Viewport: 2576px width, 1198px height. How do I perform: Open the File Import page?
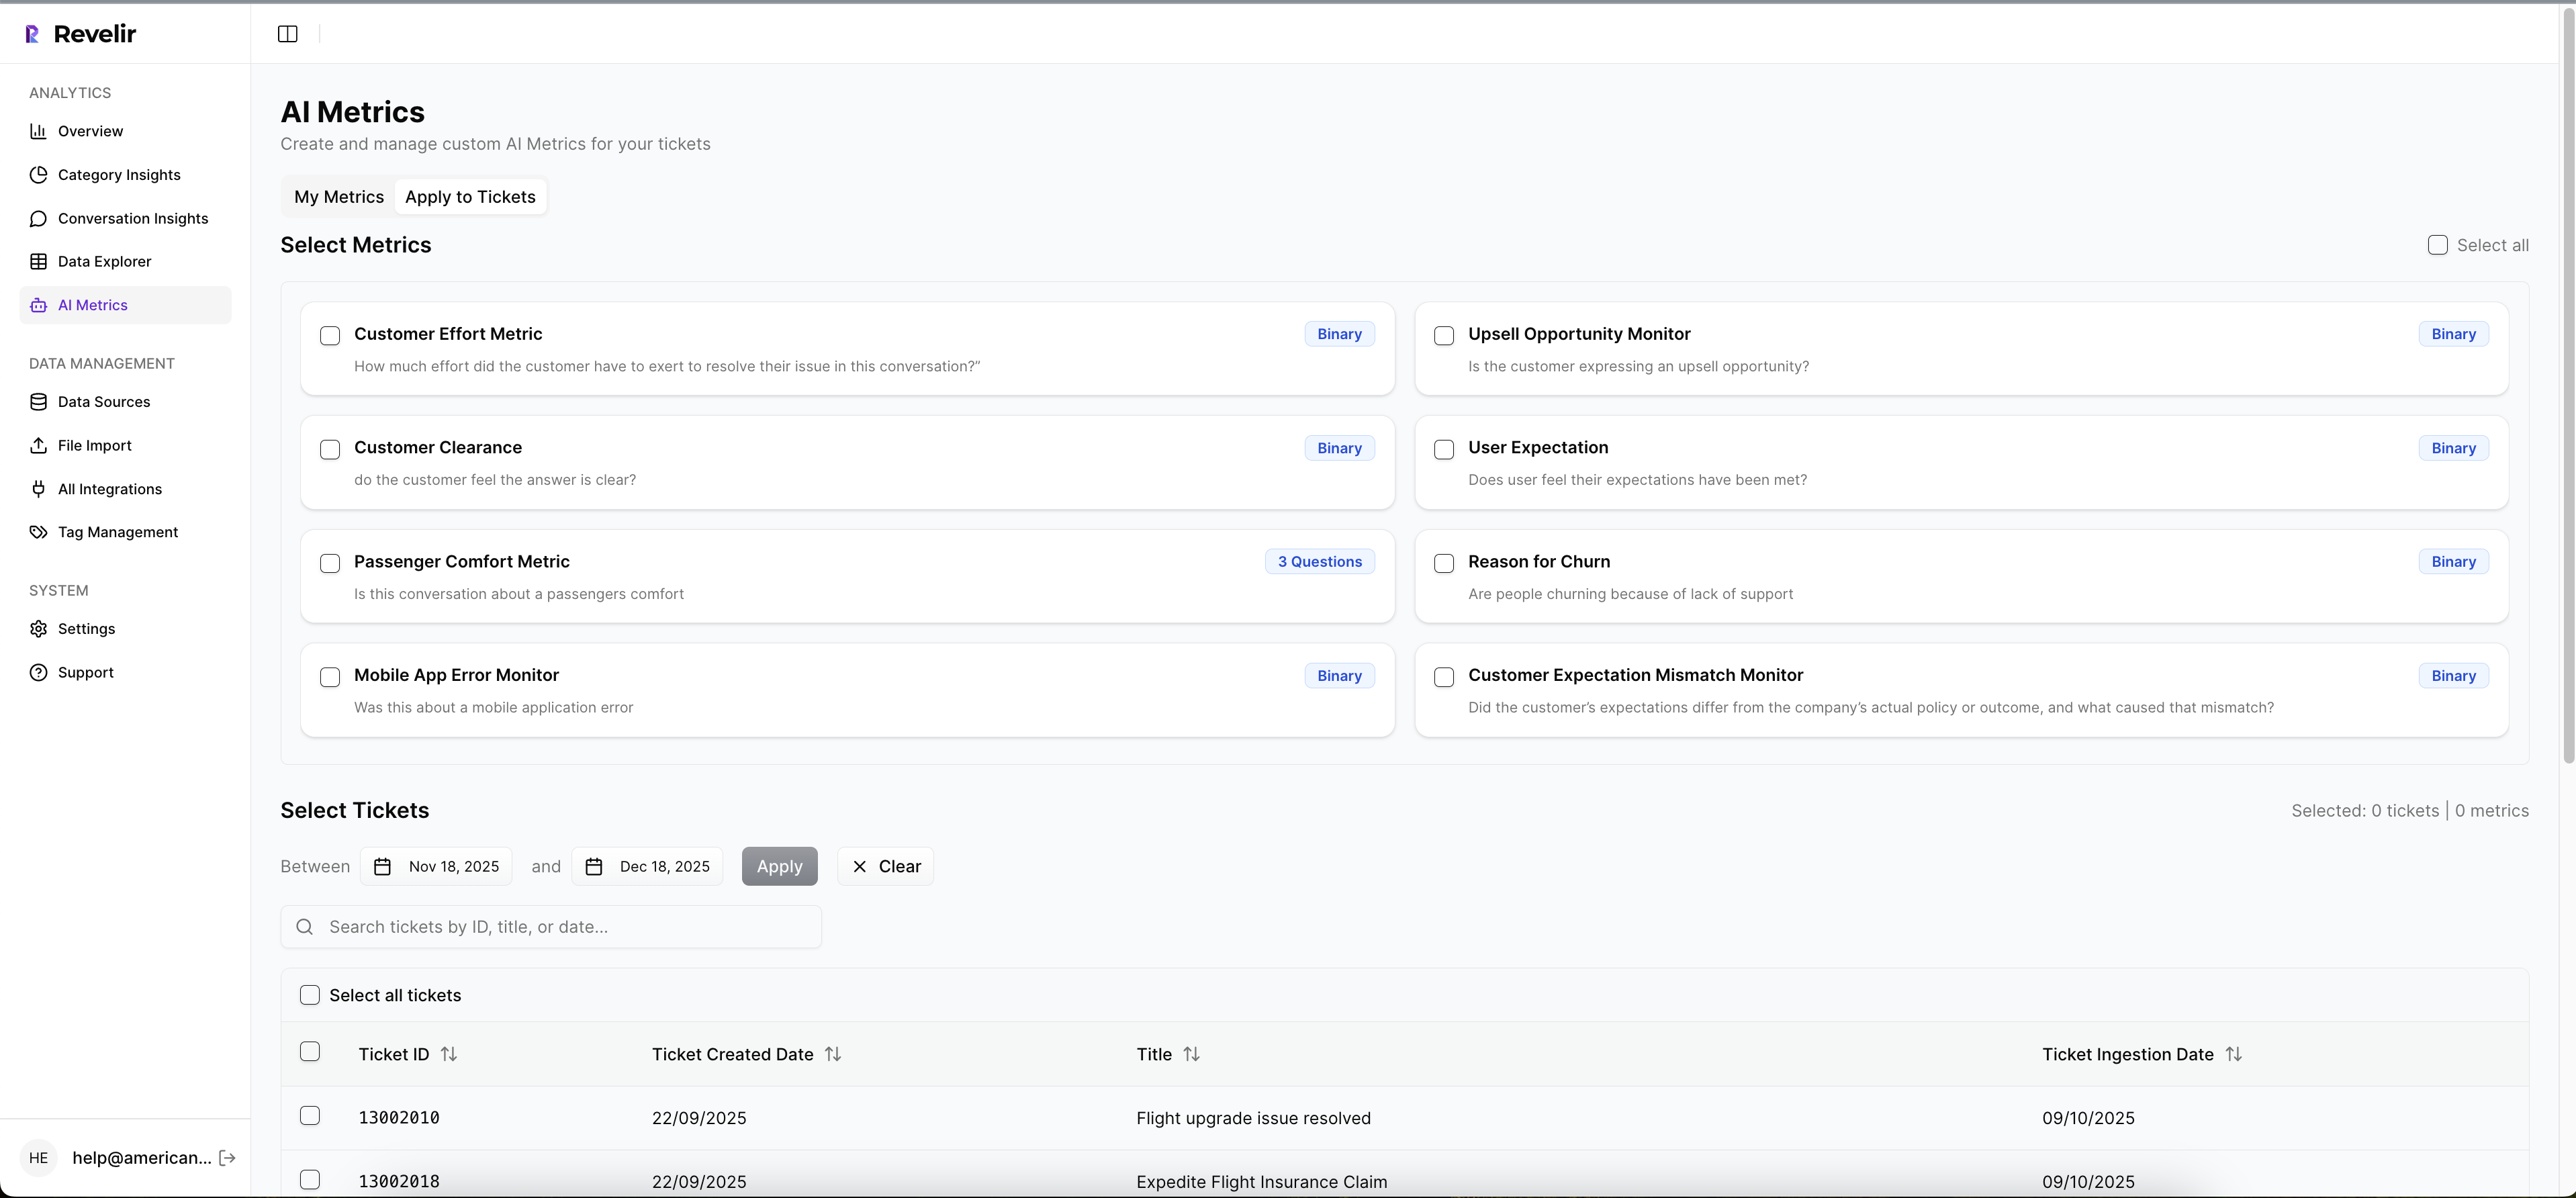pyautogui.click(x=94, y=445)
